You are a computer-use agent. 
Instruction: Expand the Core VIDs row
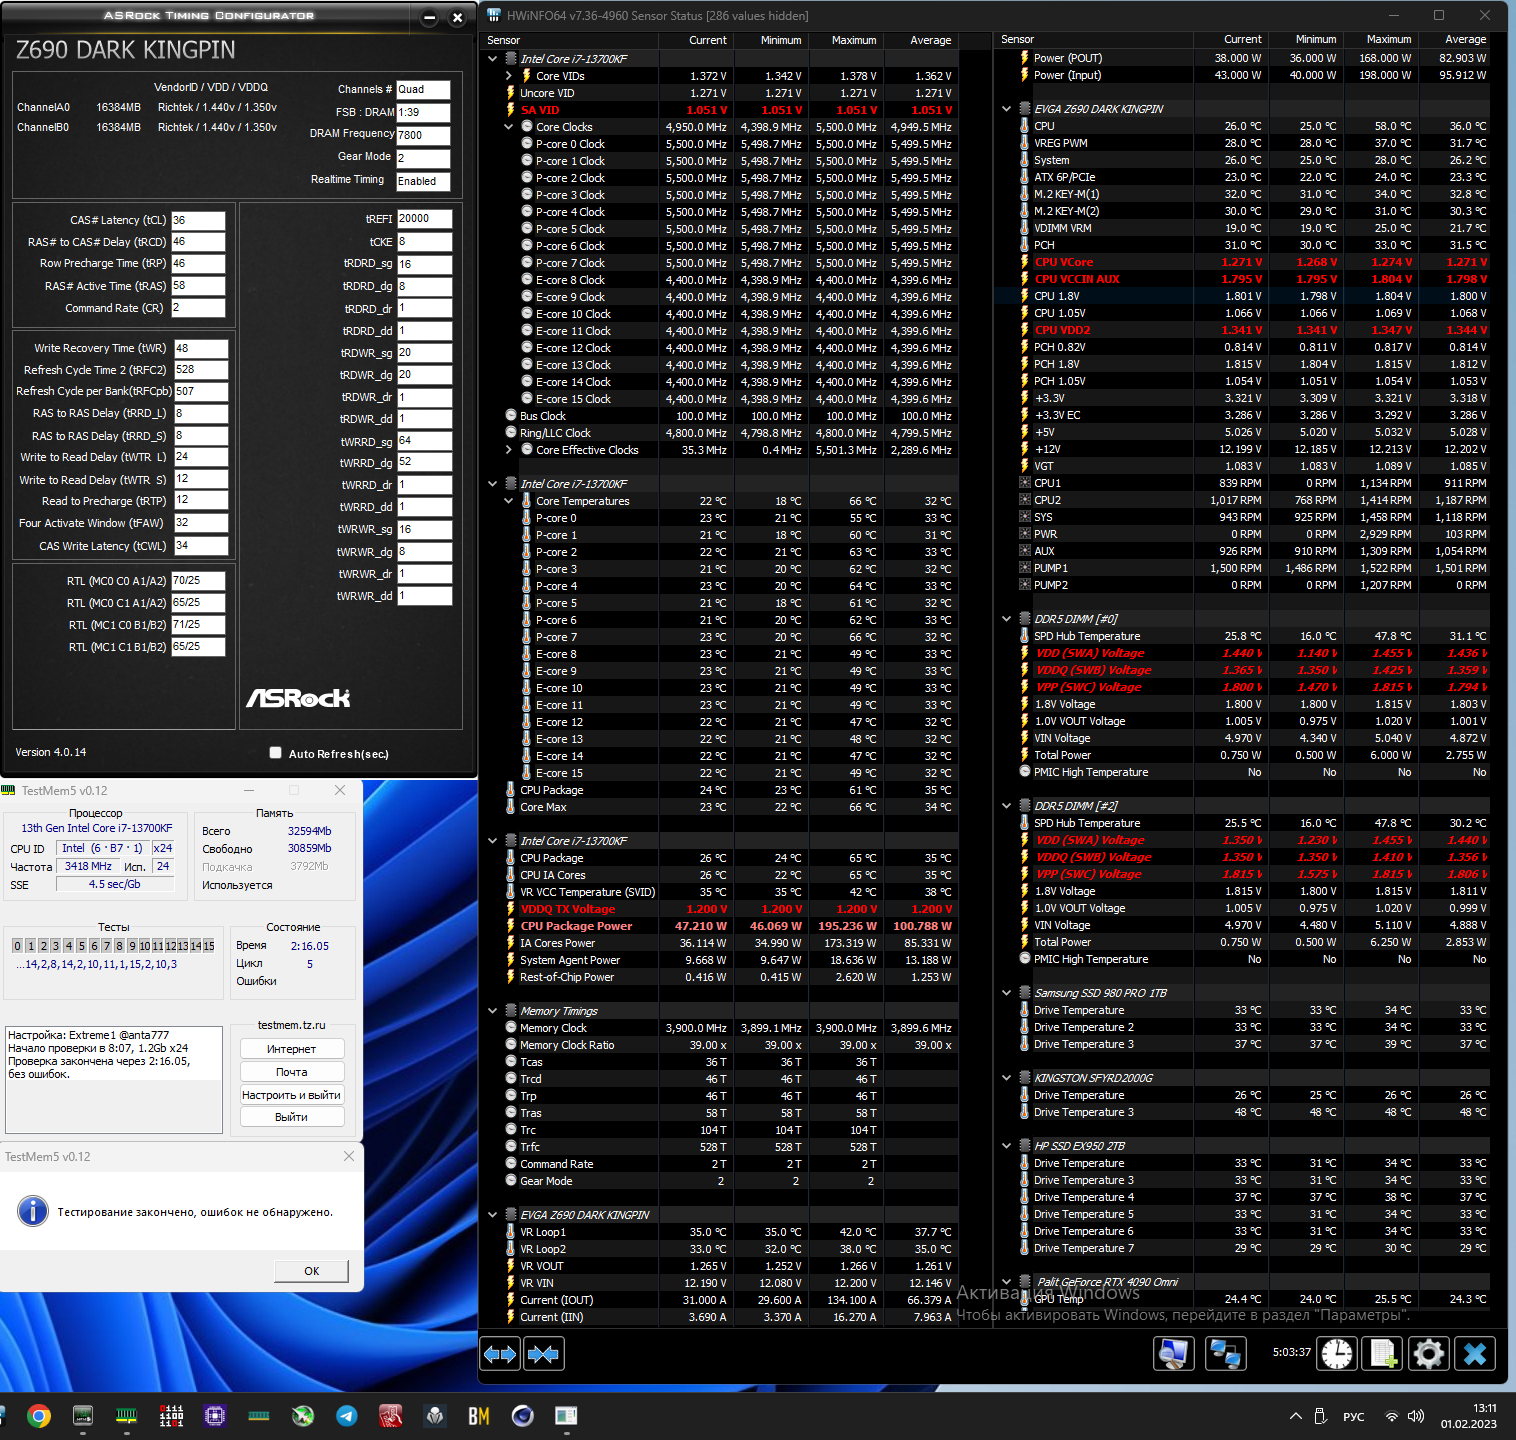pos(508,76)
